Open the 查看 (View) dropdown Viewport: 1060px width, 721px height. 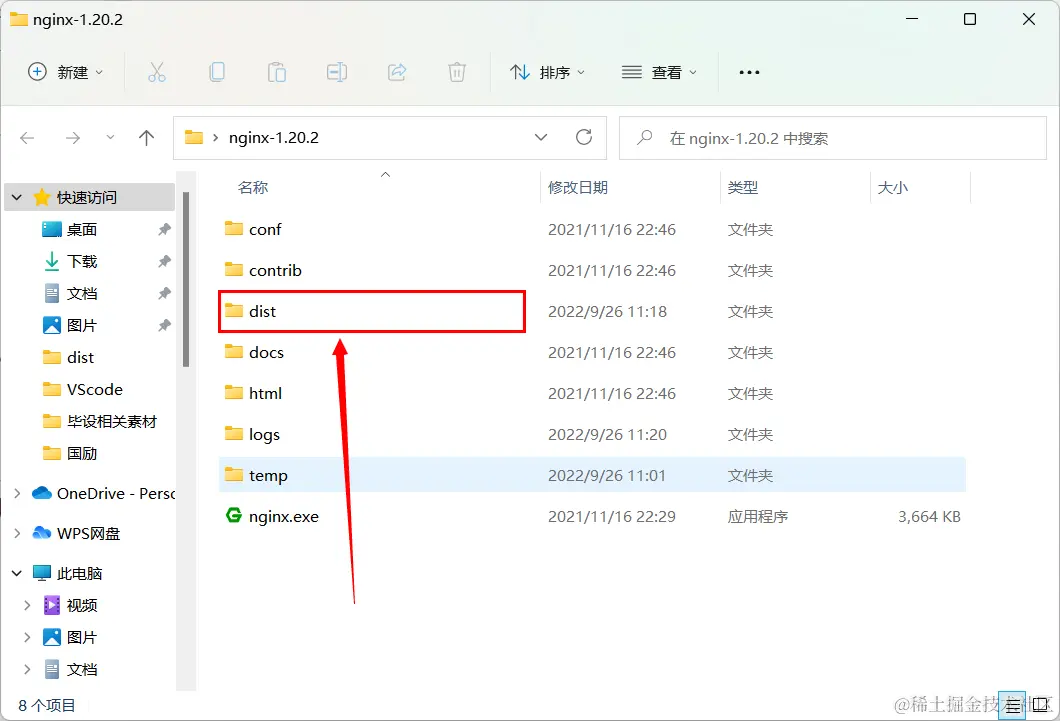coord(659,72)
